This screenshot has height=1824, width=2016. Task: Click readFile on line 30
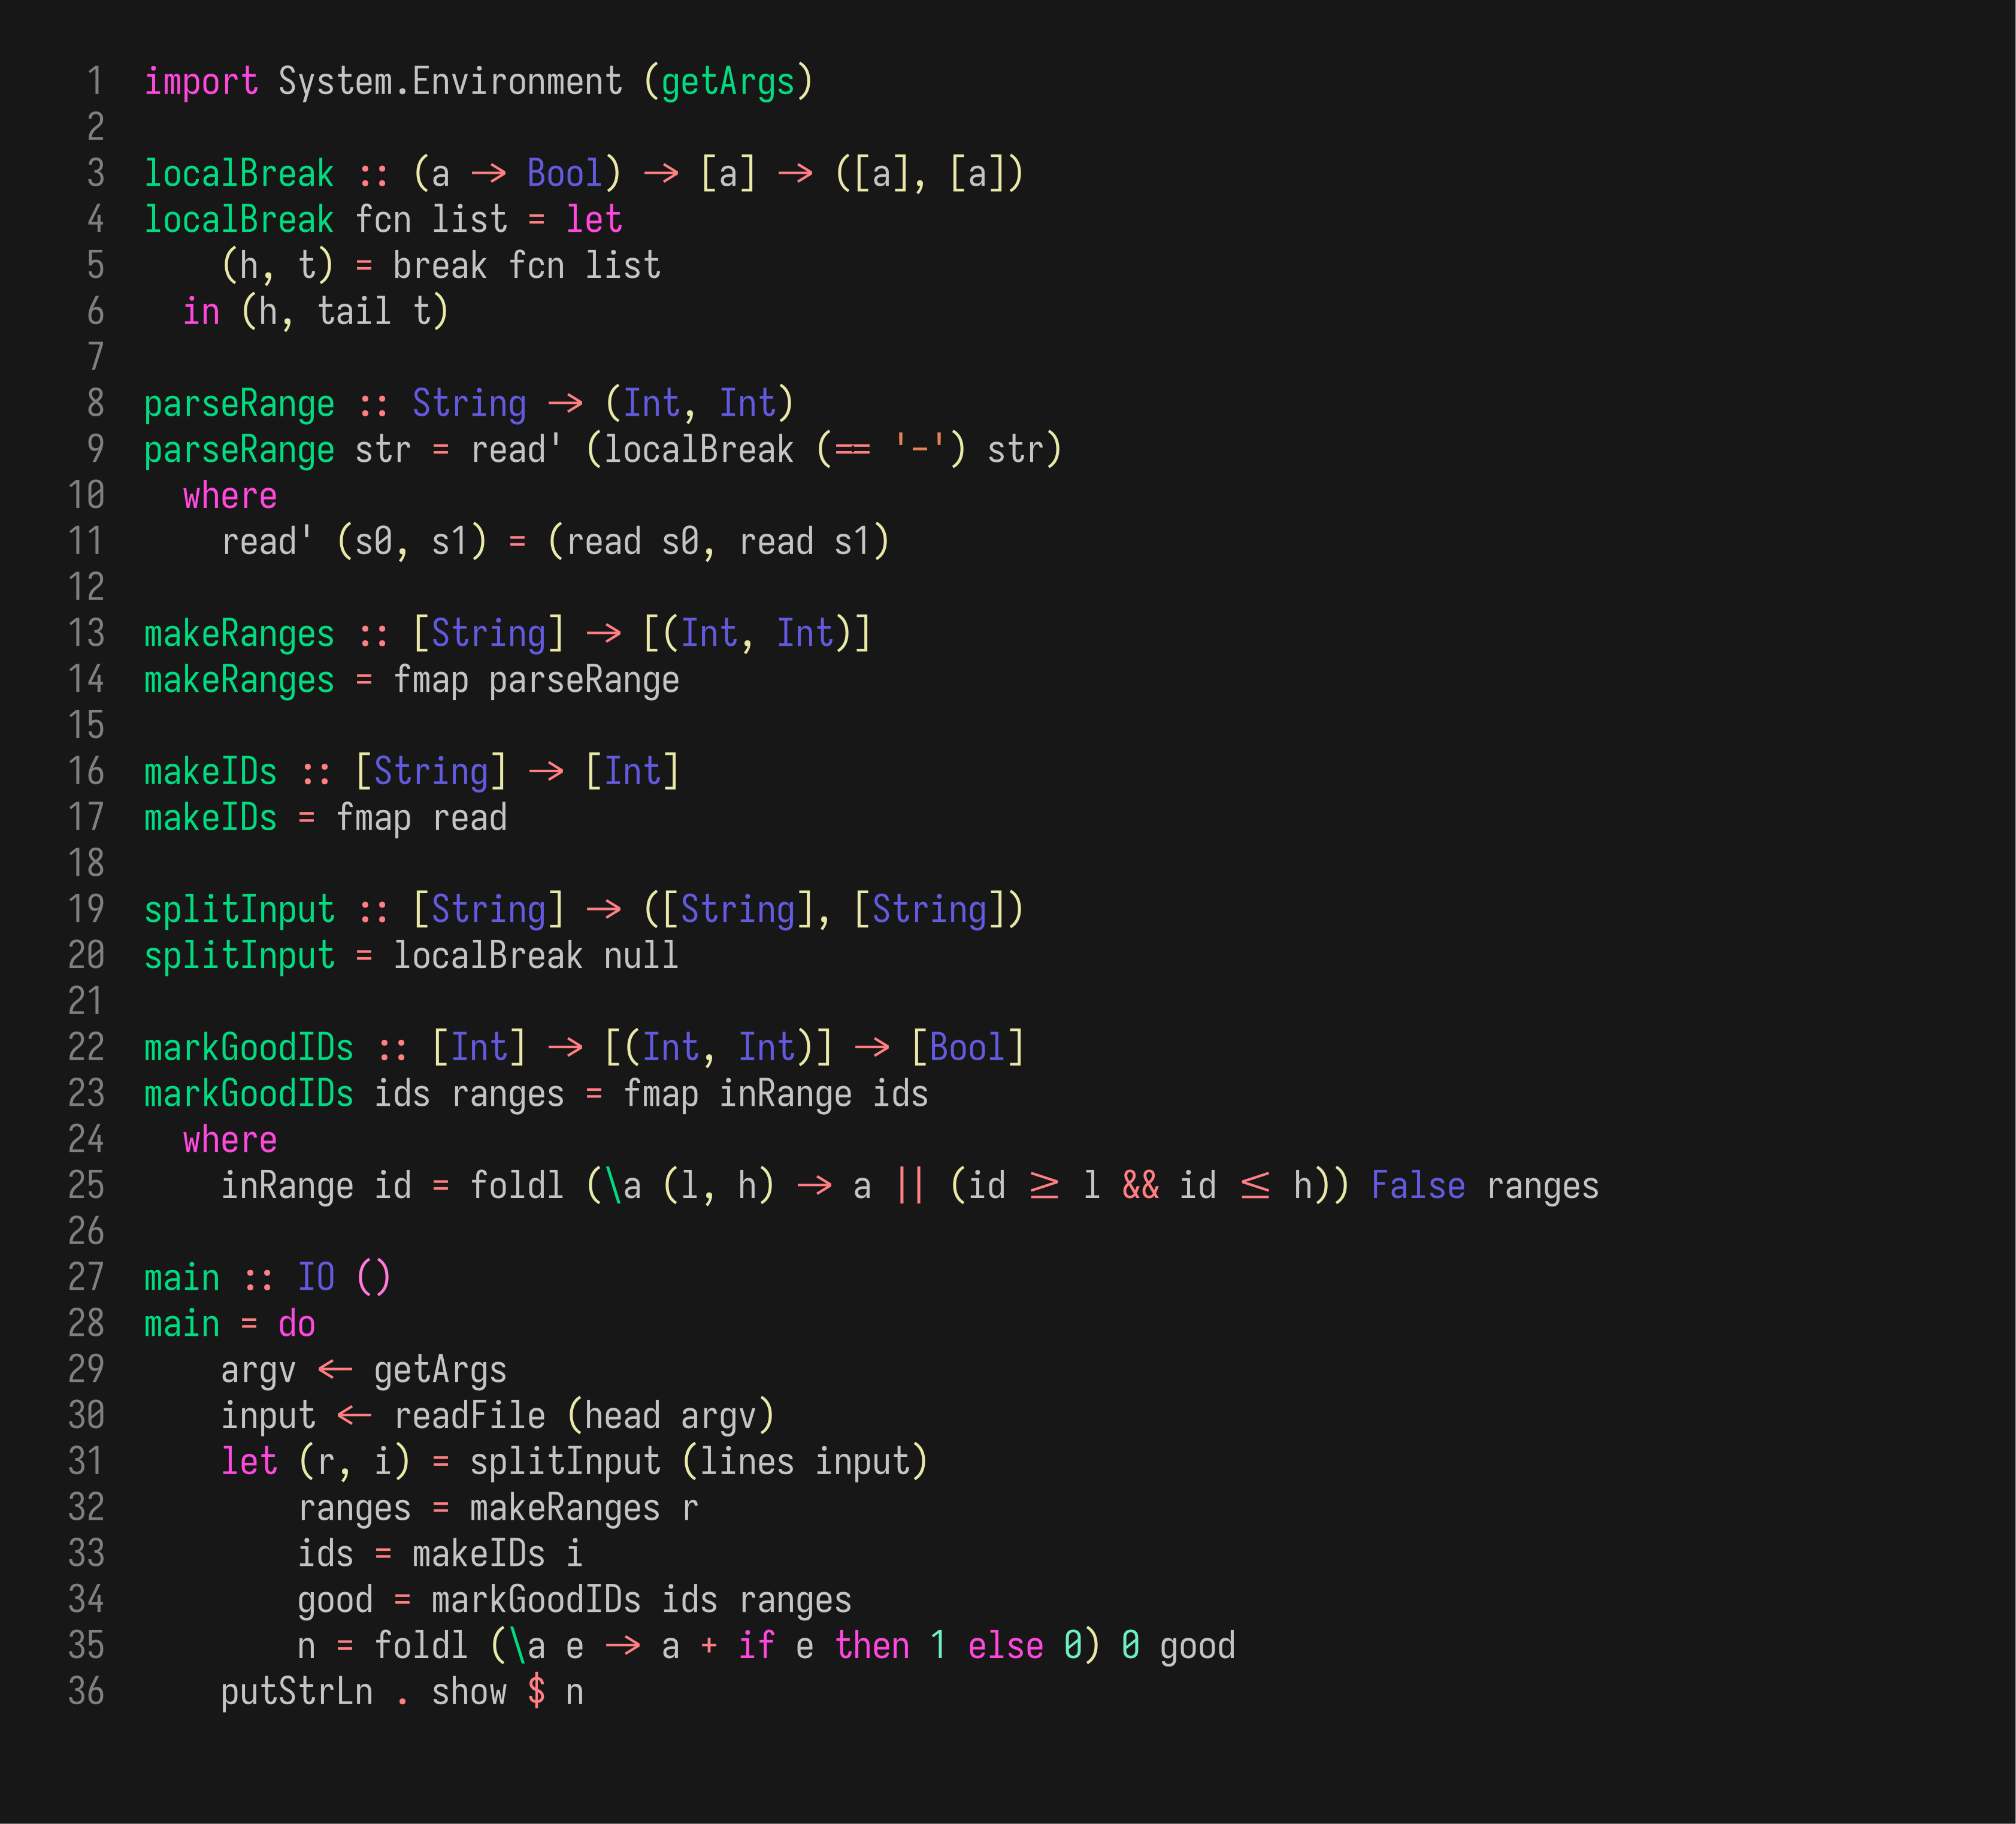click(x=469, y=1415)
